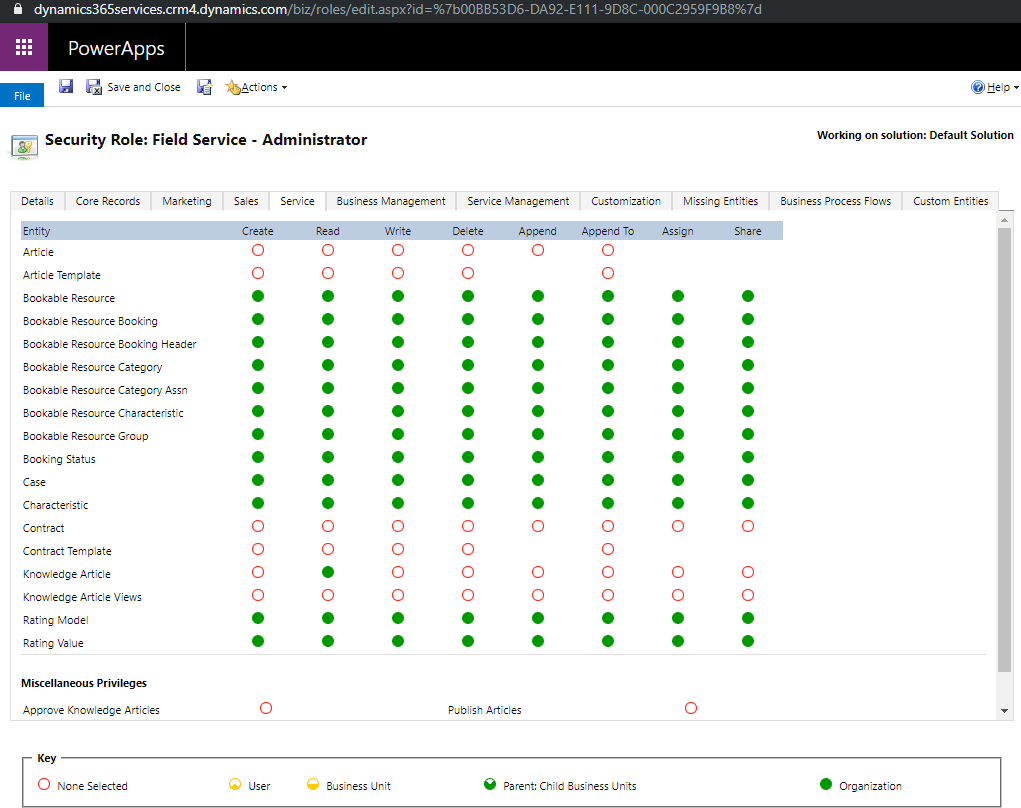The height and width of the screenshot is (808, 1021).
Task: Click the vertical scrollbar thumb
Action: (1005, 449)
